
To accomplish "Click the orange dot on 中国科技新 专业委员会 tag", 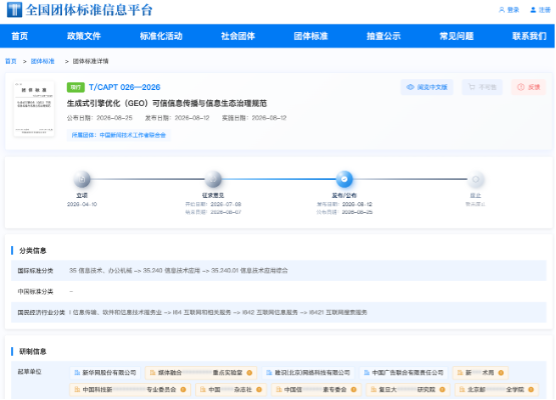I will [183, 389].
